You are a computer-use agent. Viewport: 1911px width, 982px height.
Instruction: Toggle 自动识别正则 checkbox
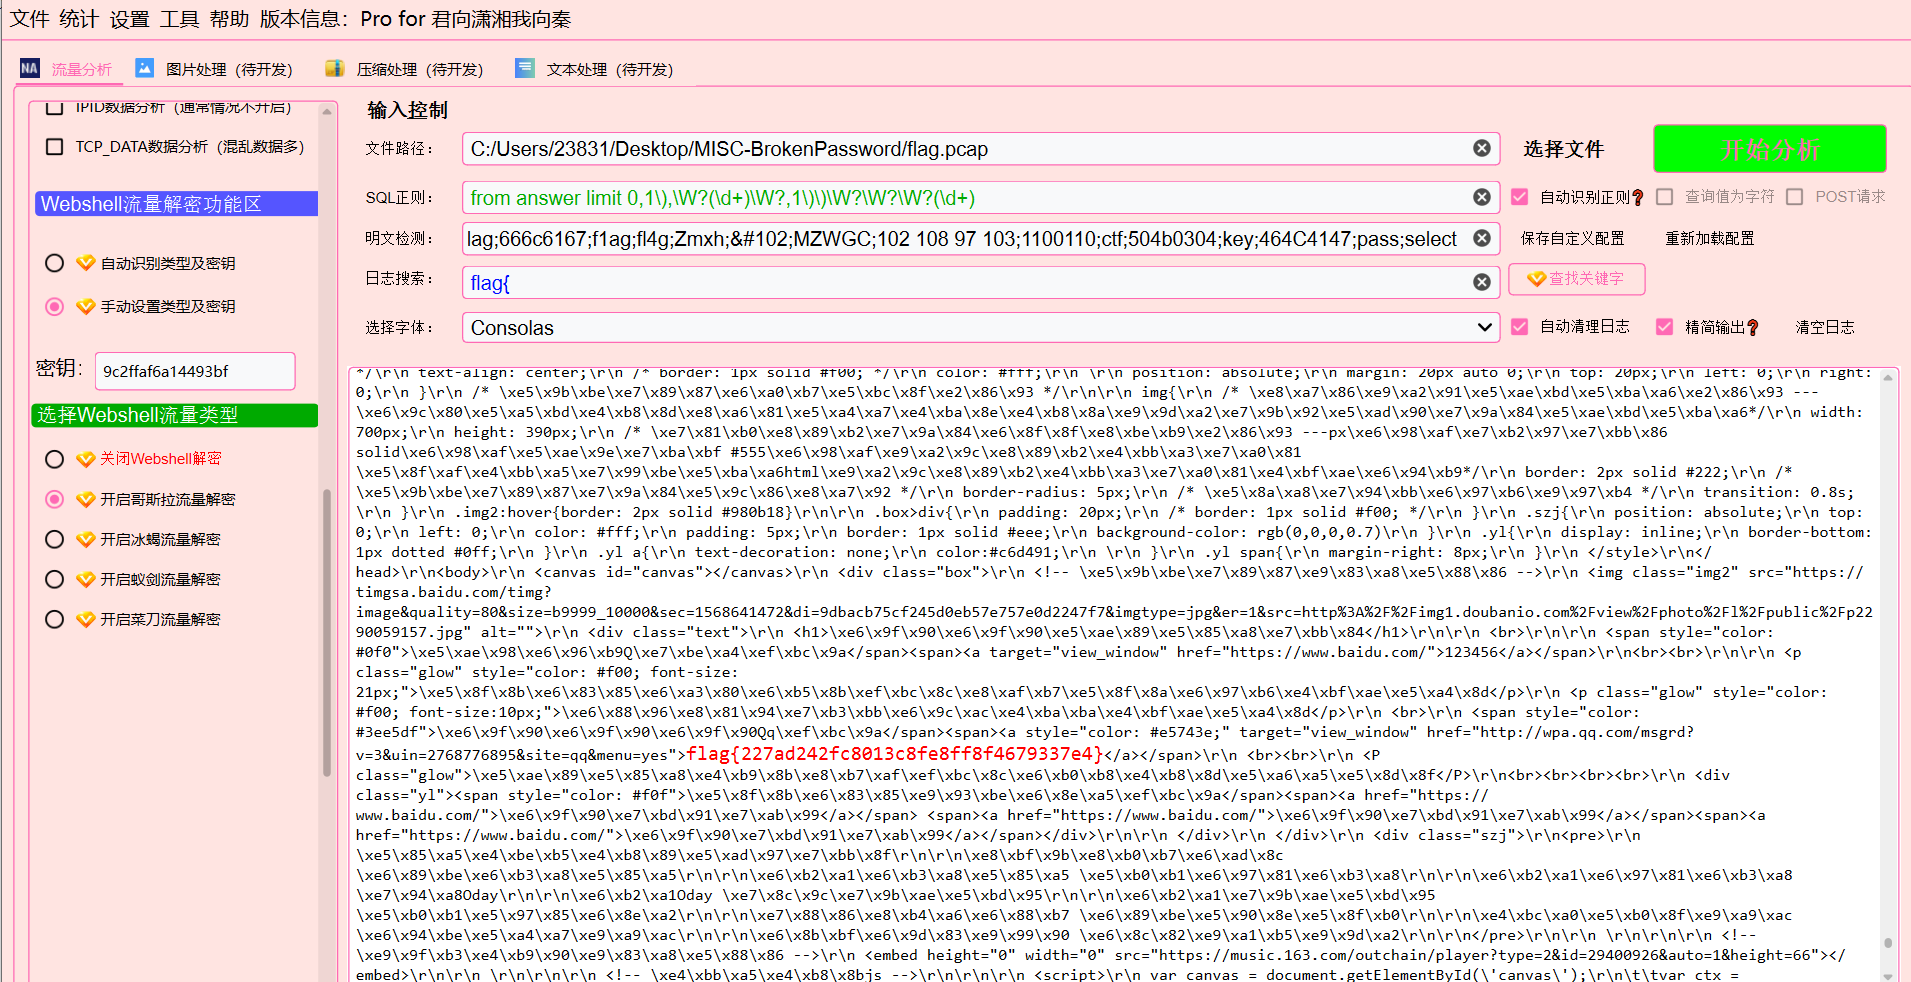click(1520, 197)
